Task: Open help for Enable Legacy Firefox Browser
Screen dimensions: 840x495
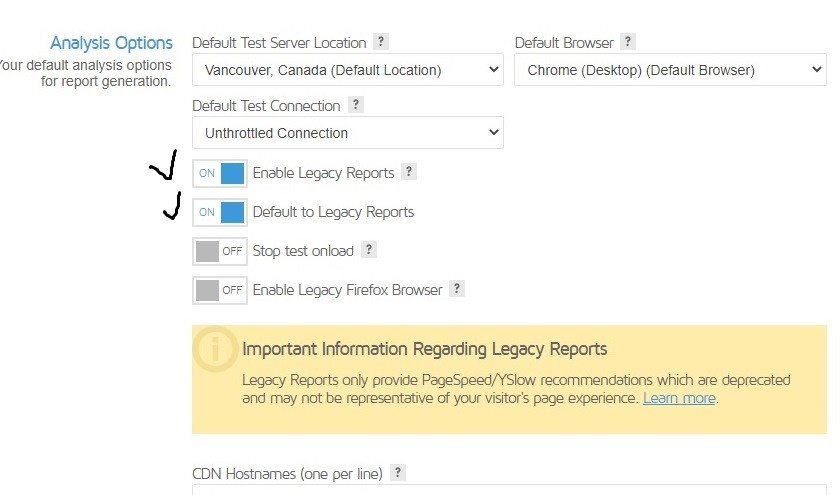Action: point(456,289)
